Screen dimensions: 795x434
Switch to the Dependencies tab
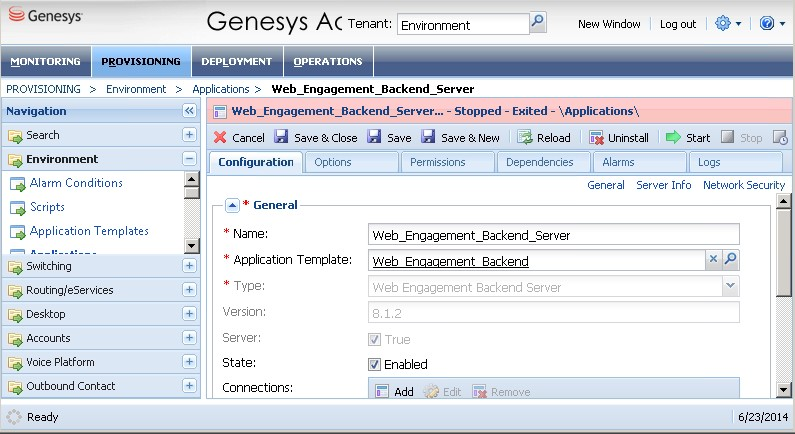coord(543,162)
